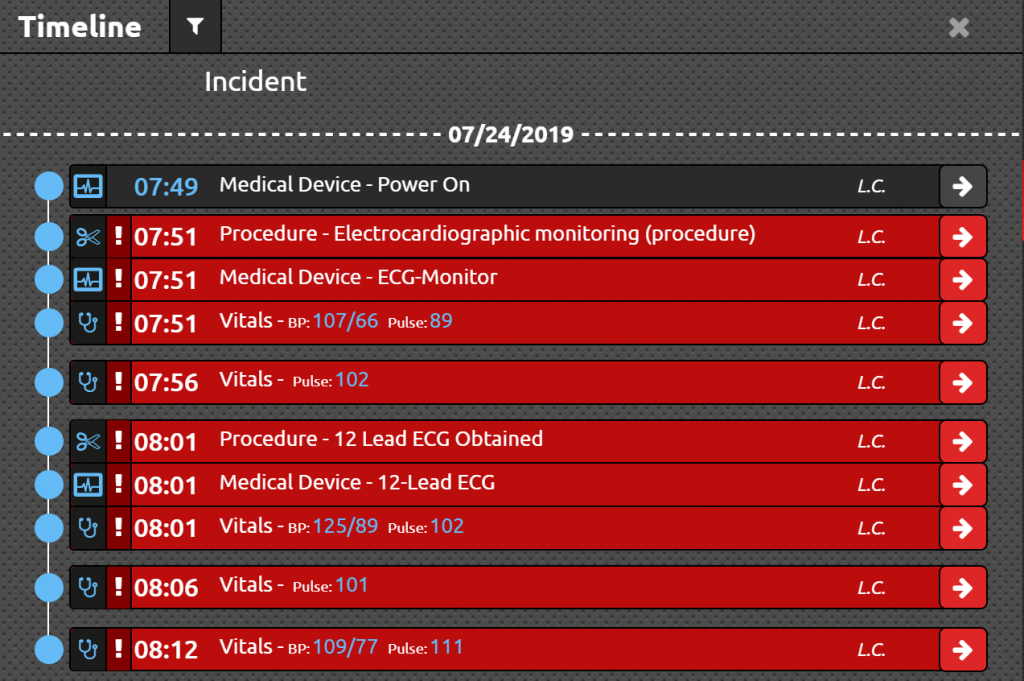Expand the 08:12 Vitals entry details

pyautogui.click(x=962, y=649)
